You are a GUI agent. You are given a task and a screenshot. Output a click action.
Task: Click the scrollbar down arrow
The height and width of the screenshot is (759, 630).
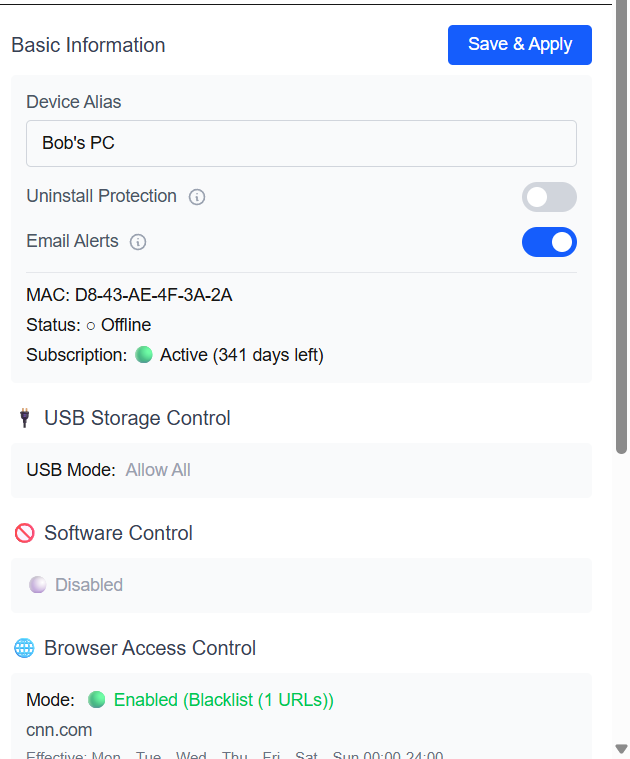(x=621, y=749)
